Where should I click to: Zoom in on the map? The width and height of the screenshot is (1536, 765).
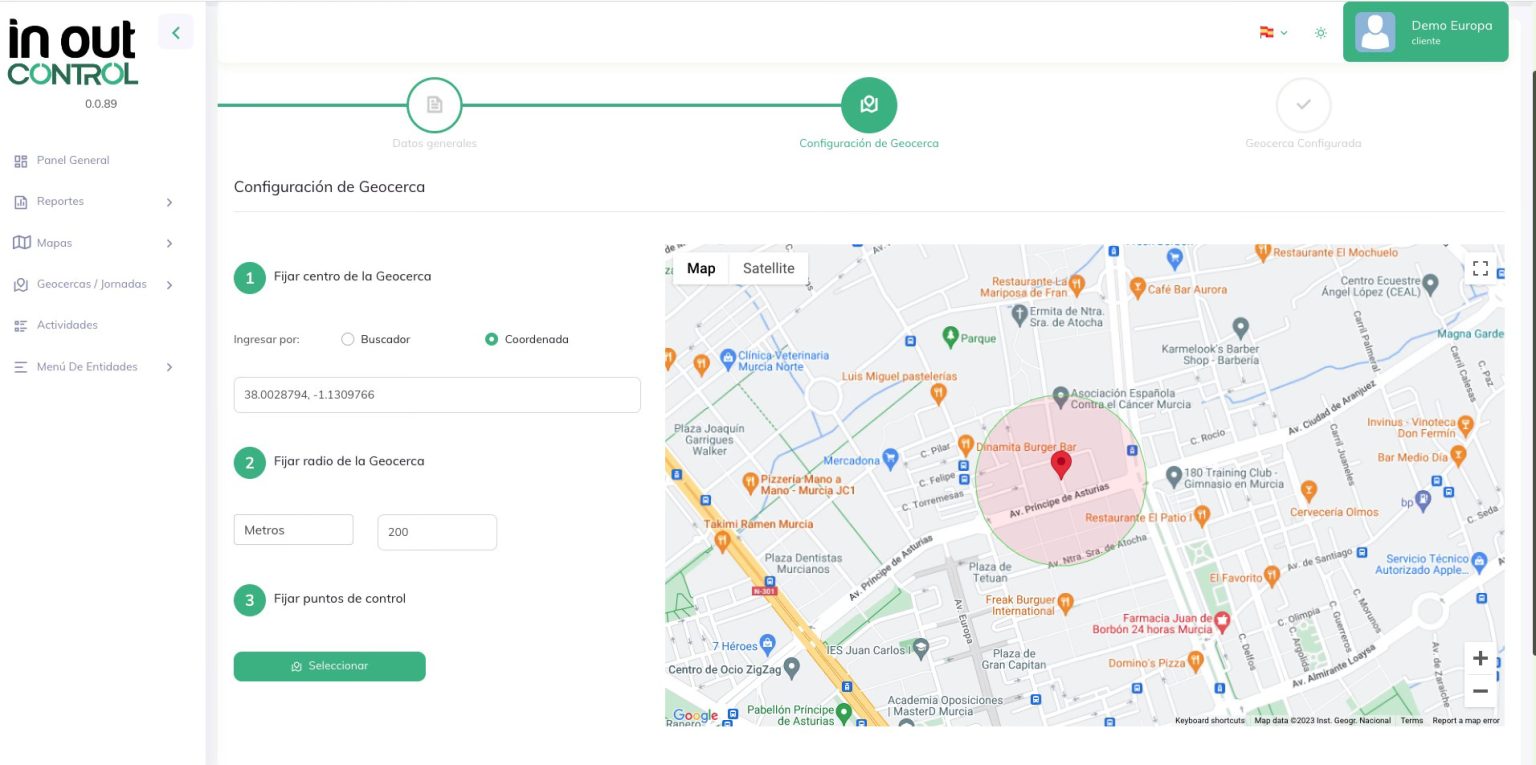tap(1480, 659)
